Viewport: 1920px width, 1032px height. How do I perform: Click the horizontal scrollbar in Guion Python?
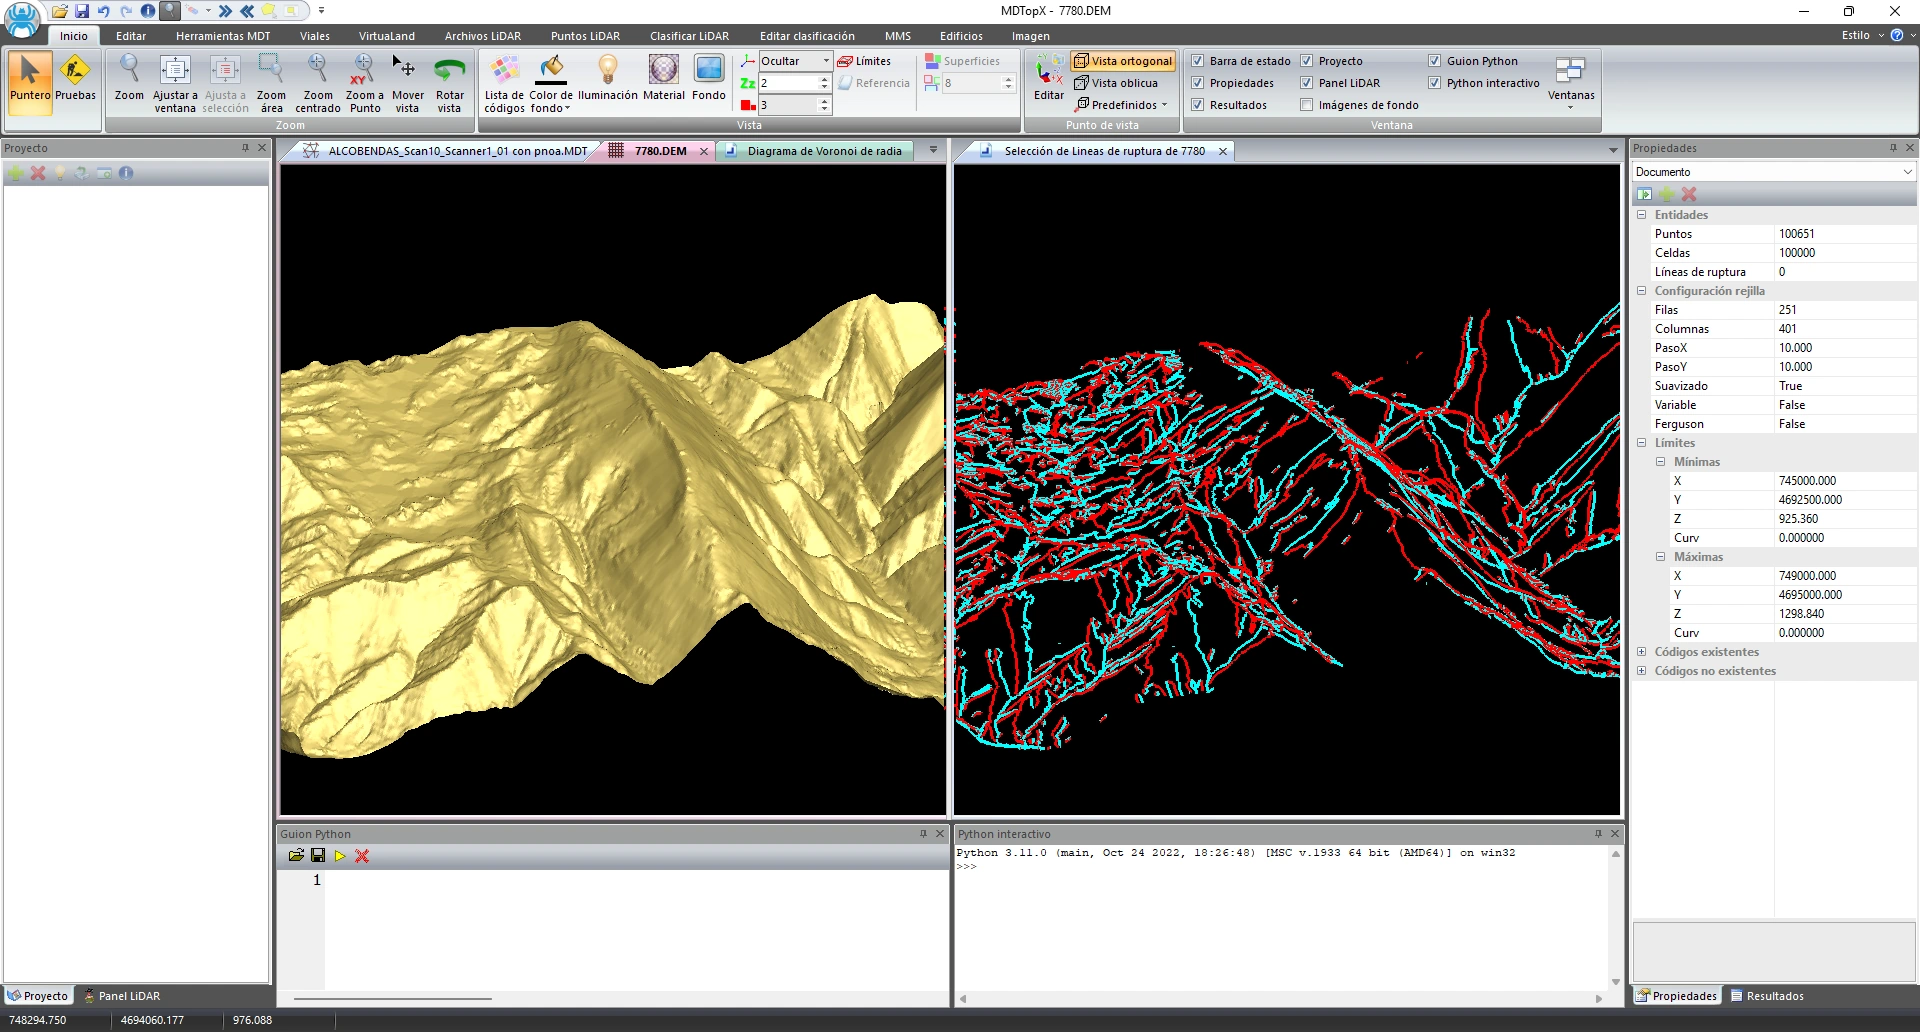coord(392,998)
